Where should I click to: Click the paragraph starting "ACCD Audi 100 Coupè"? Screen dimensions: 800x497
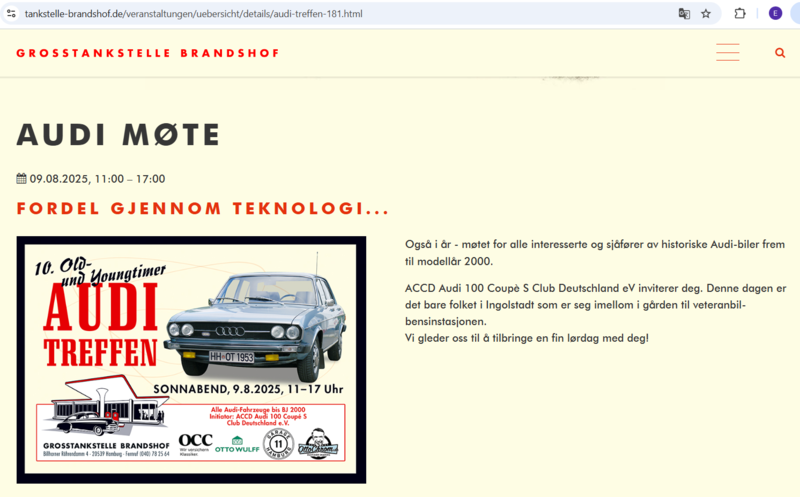(x=595, y=305)
